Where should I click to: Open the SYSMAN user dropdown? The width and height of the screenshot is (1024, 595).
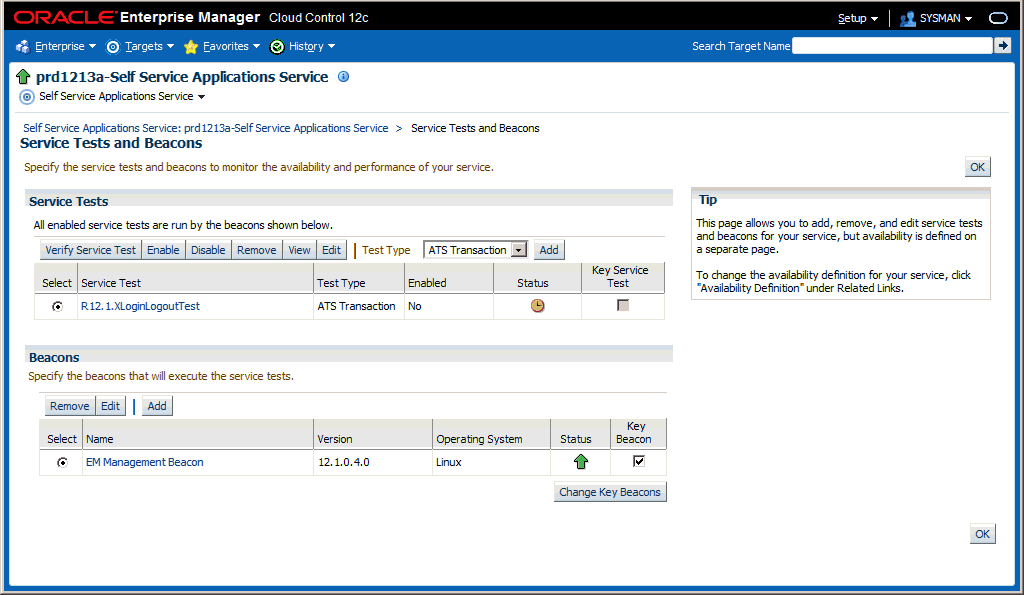point(946,18)
